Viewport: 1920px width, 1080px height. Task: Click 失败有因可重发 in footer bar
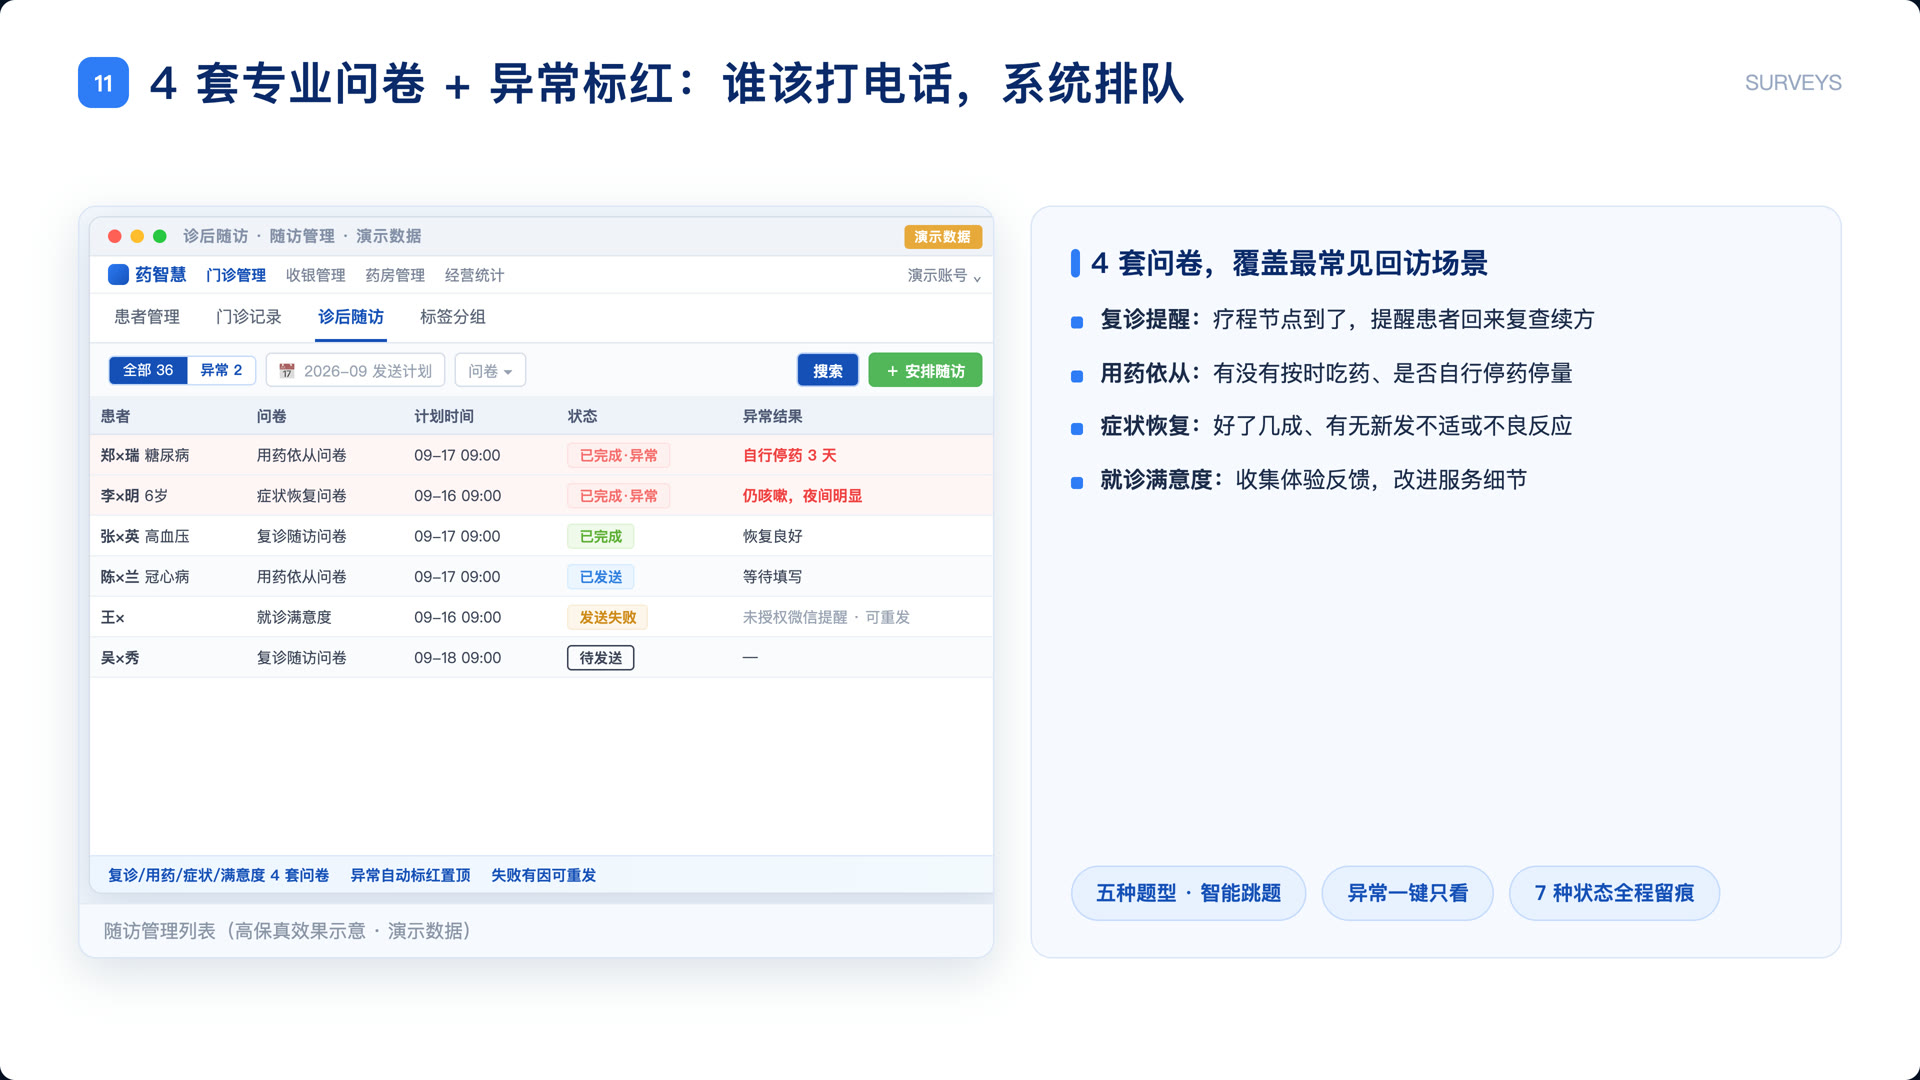click(x=543, y=875)
